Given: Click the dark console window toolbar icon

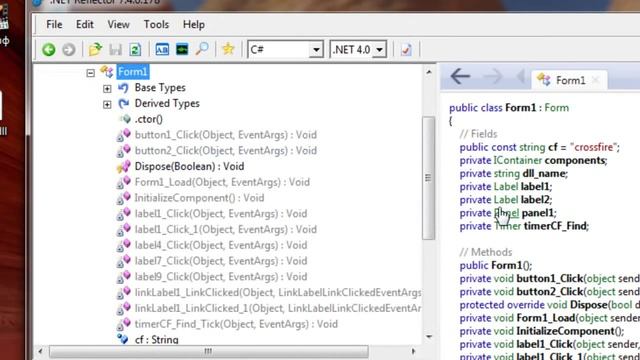Looking at the screenshot, I should [182, 49].
